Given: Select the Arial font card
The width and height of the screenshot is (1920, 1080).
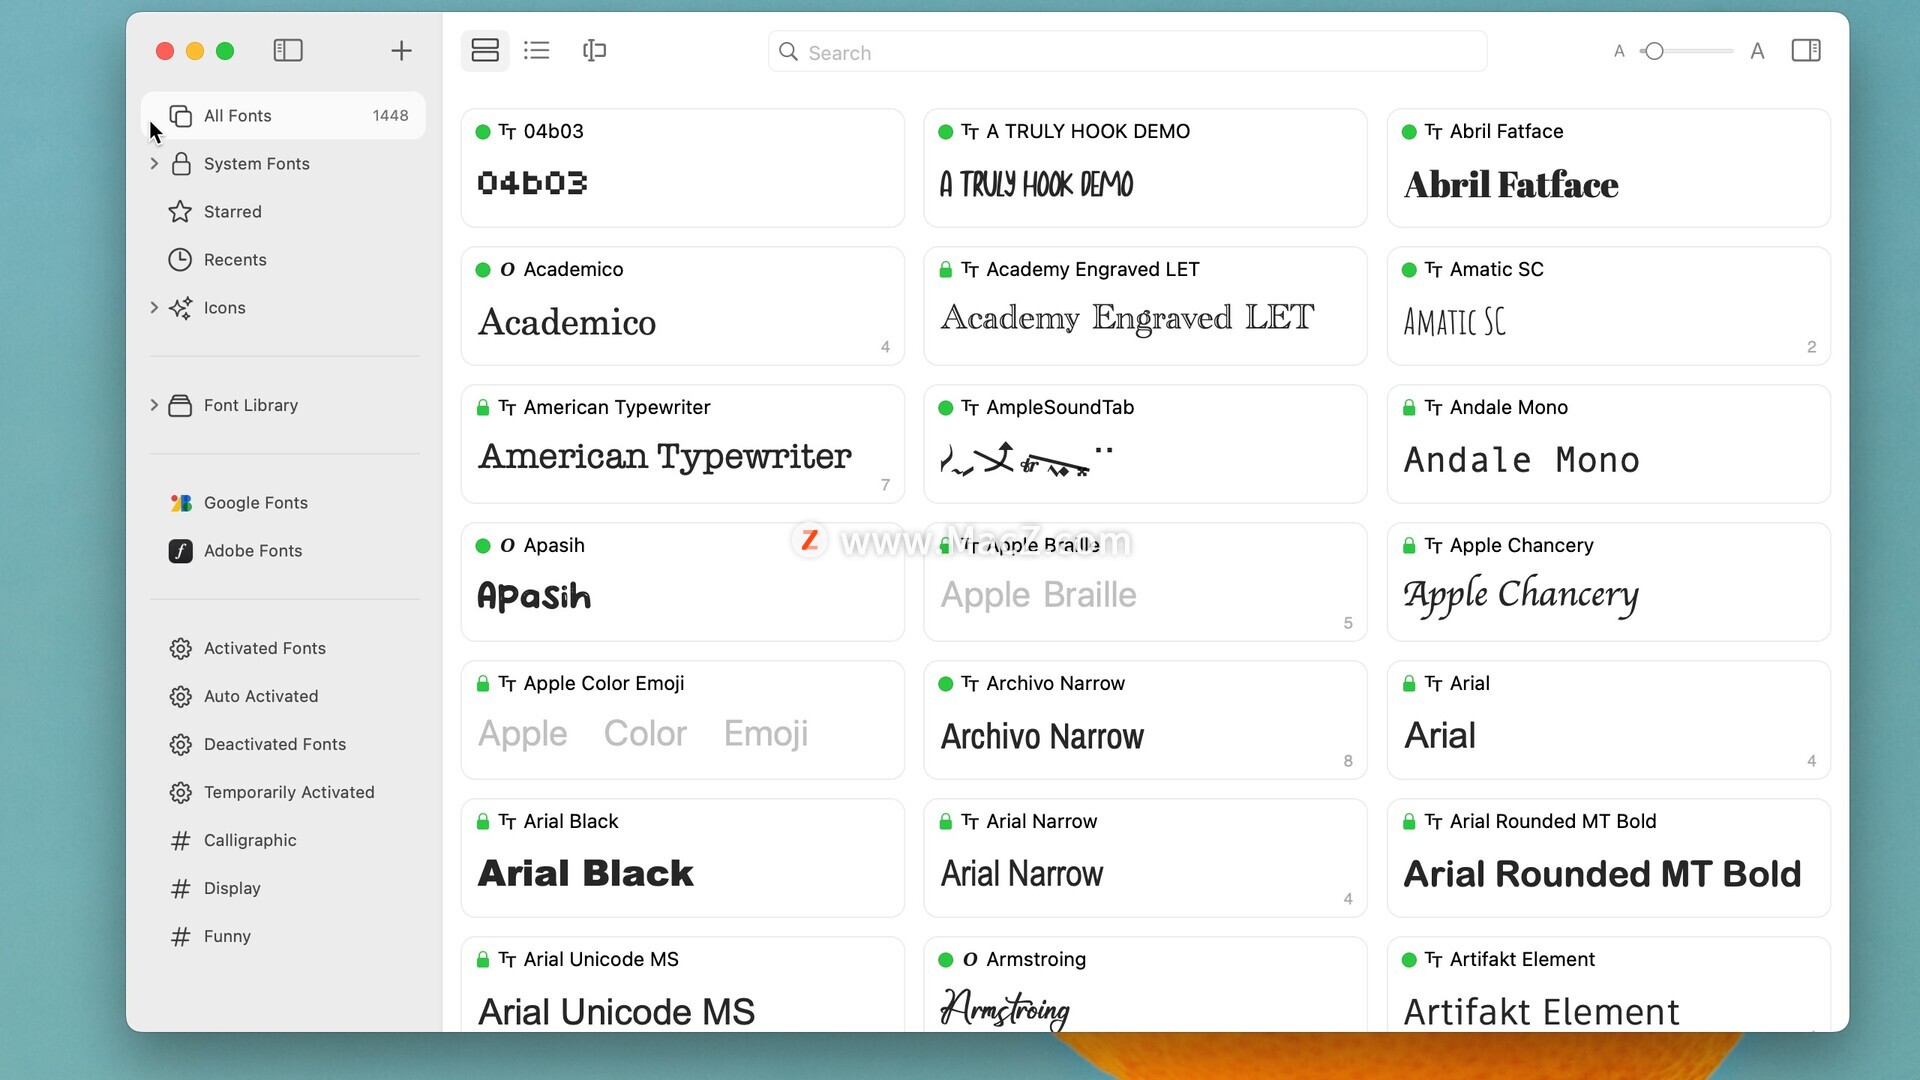Looking at the screenshot, I should (x=1608, y=720).
